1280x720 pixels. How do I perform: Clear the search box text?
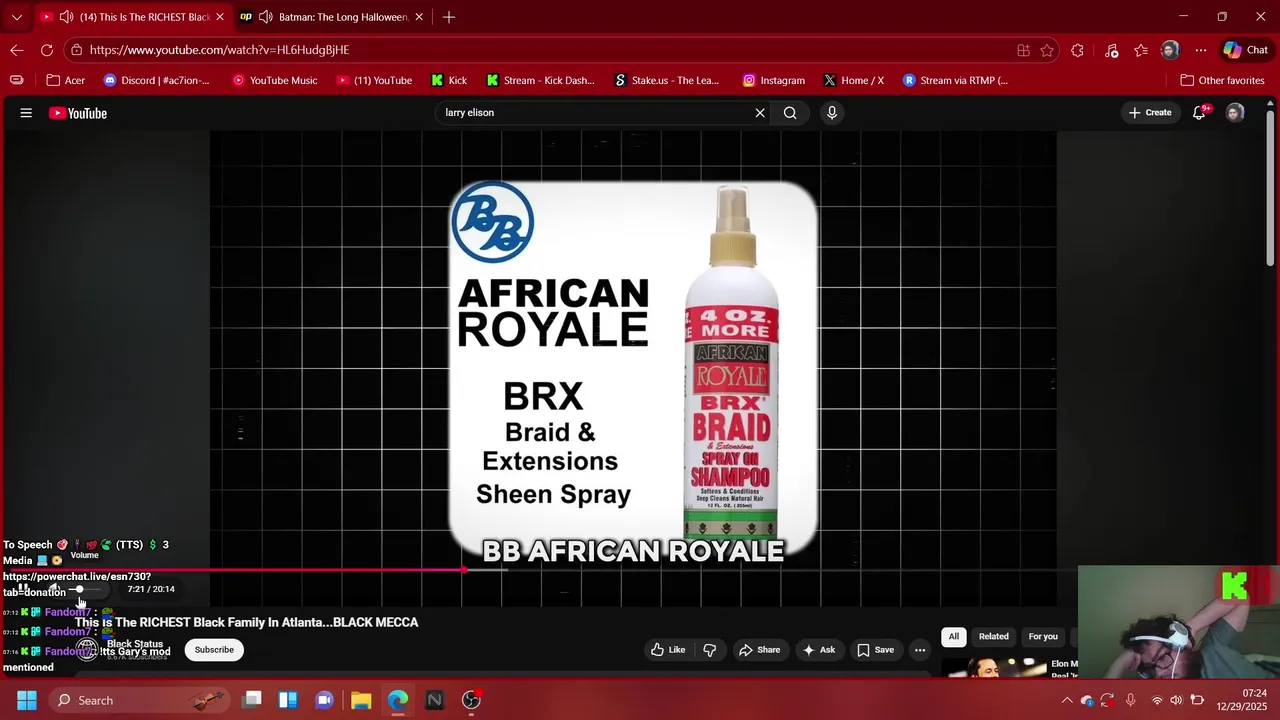point(760,113)
